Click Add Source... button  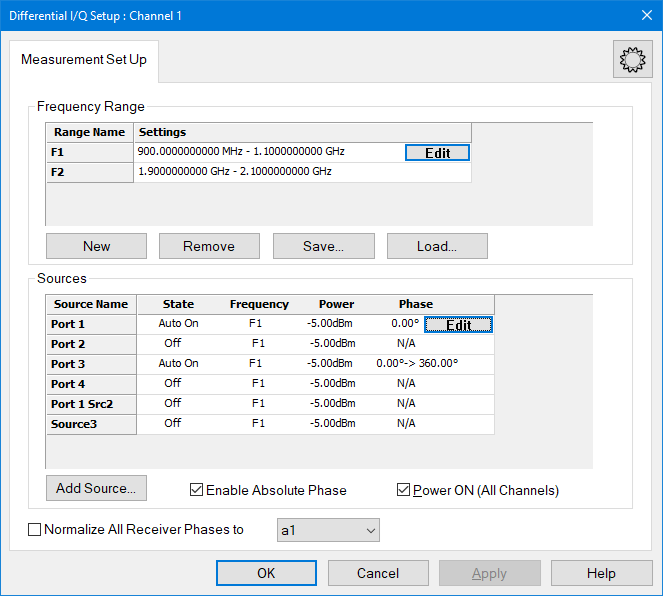pyautogui.click(x=96, y=488)
